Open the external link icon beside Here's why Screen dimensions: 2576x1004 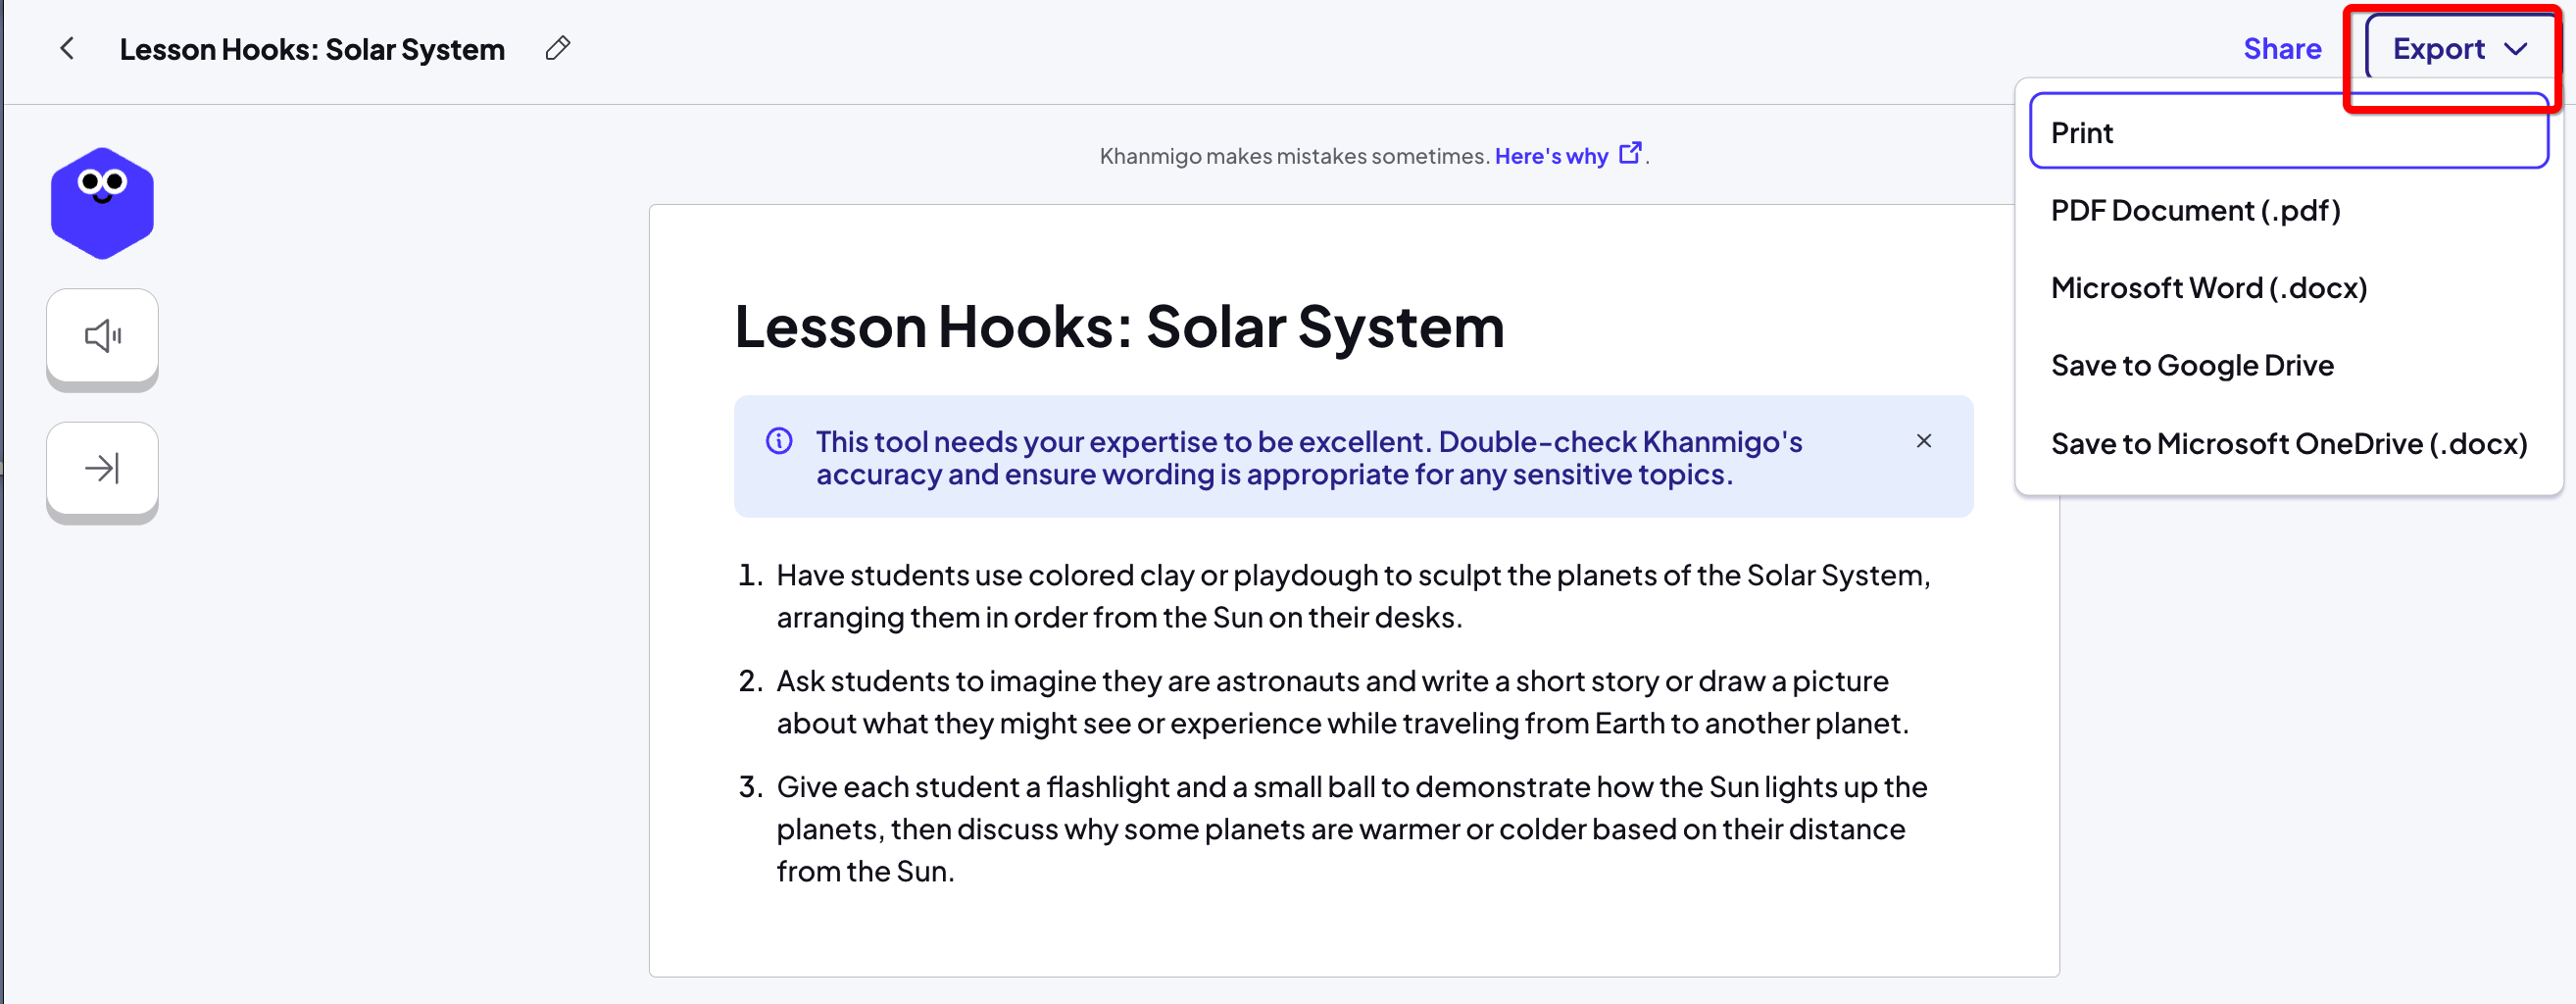coord(1630,153)
